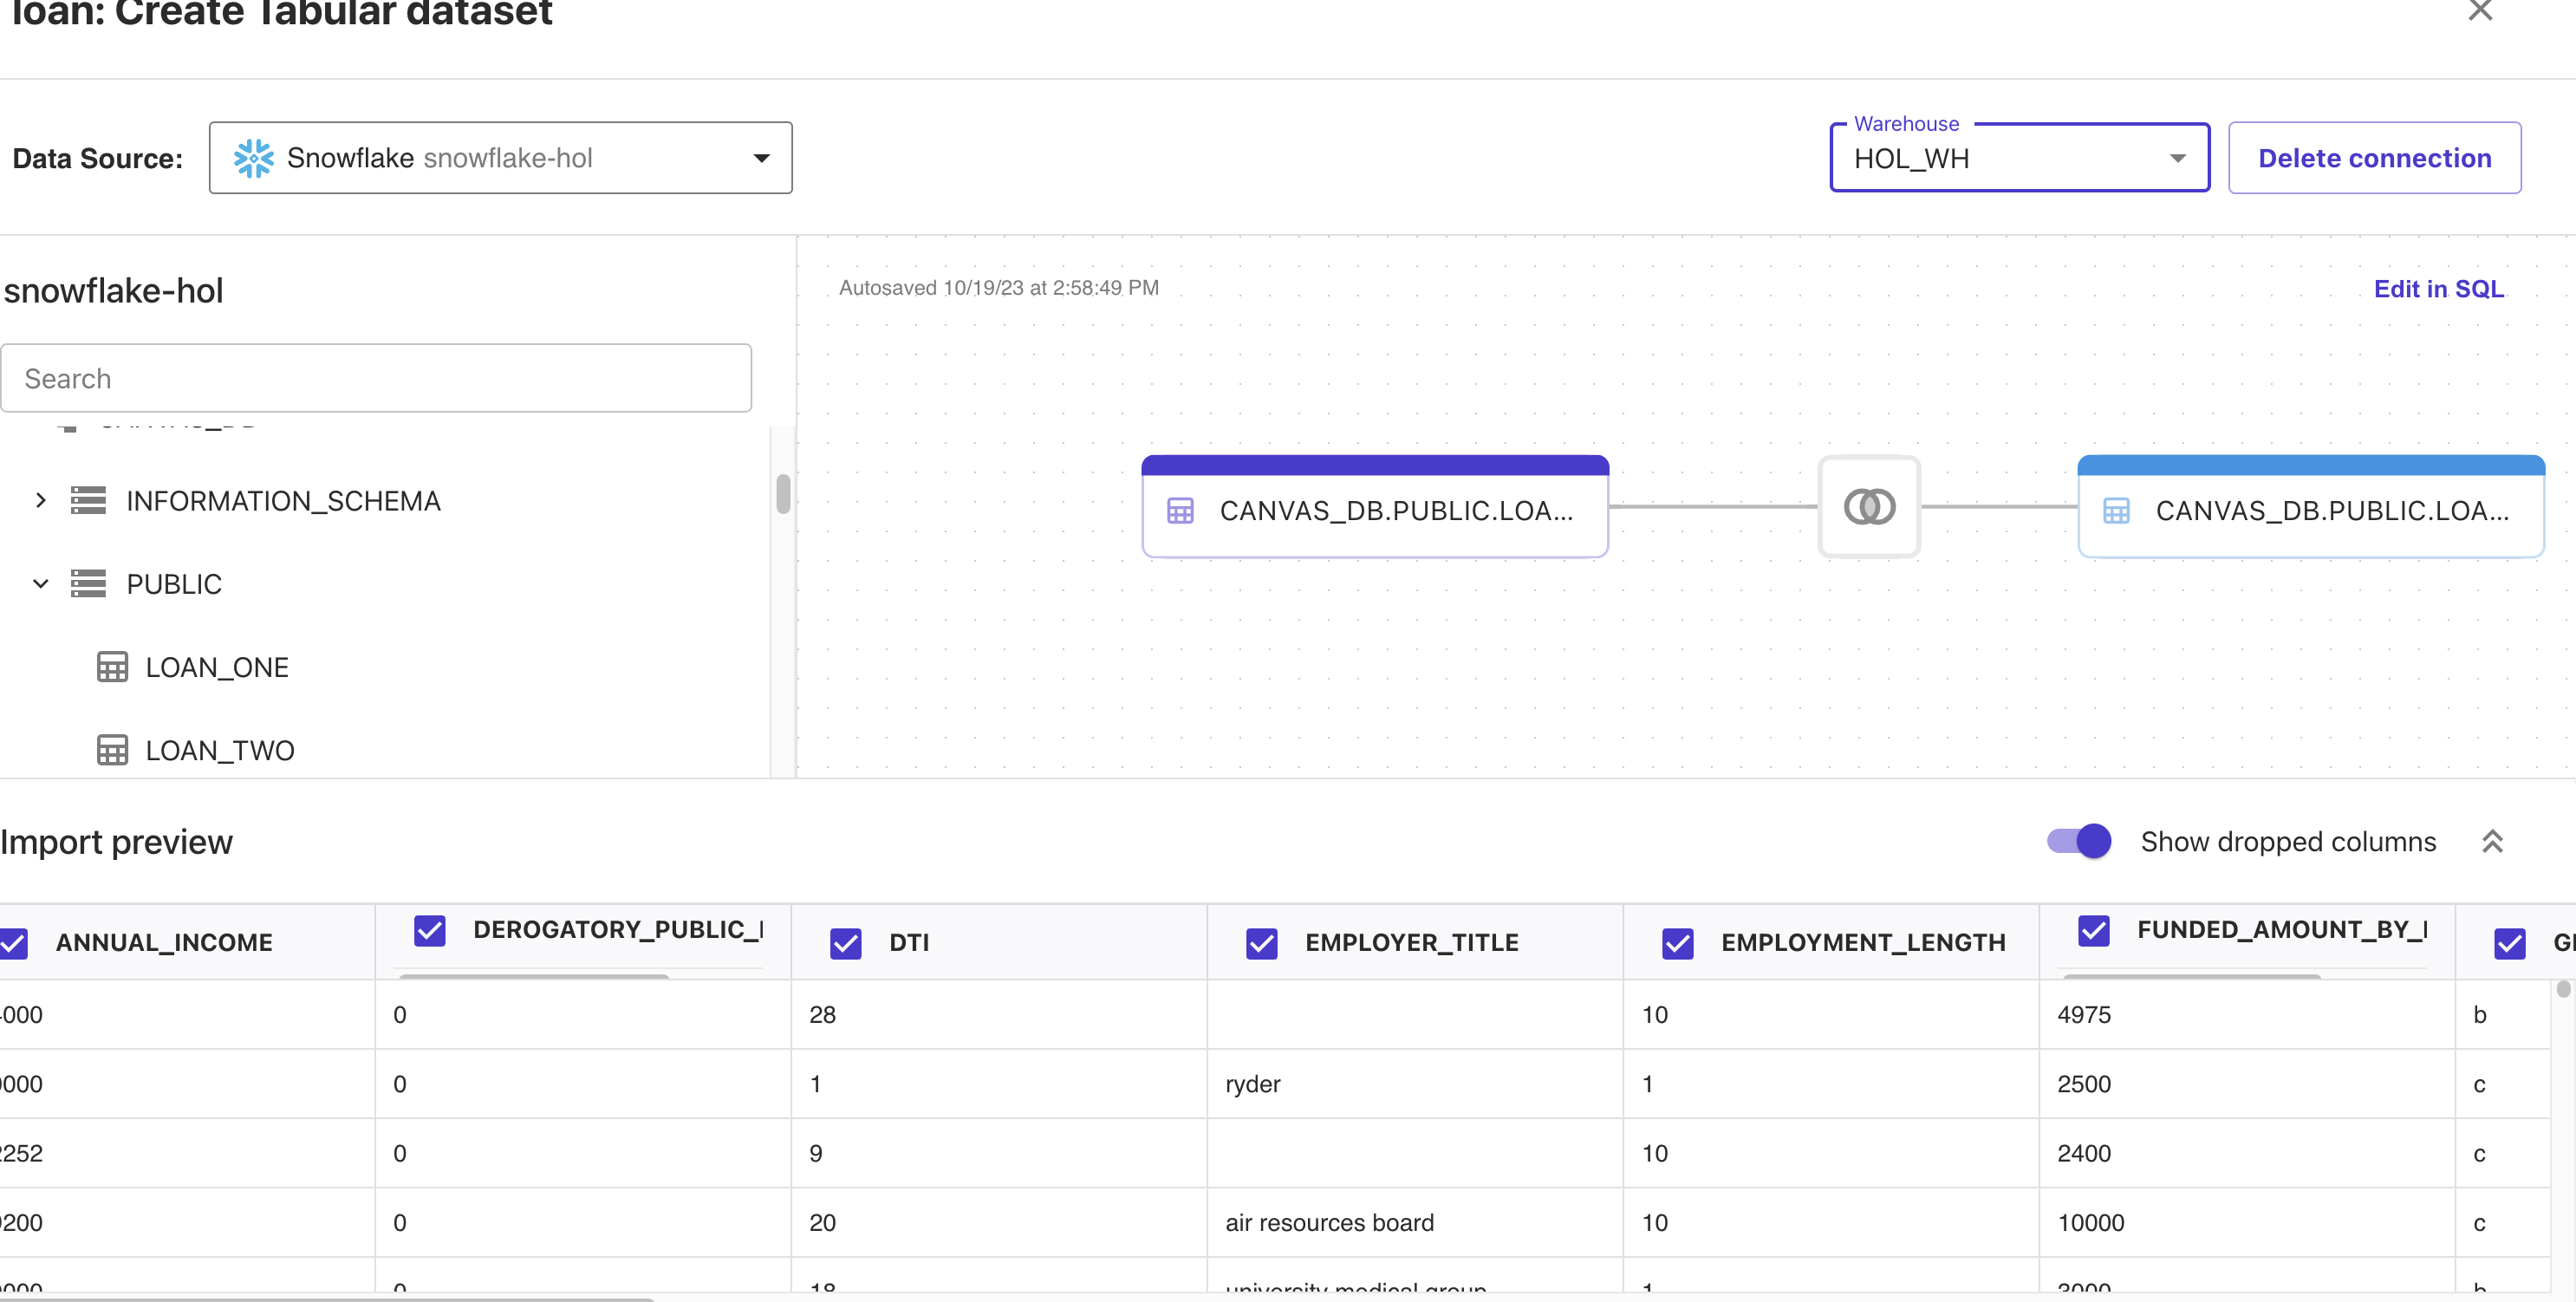
Task: Uncheck the DTI column checkbox
Action: click(x=845, y=943)
